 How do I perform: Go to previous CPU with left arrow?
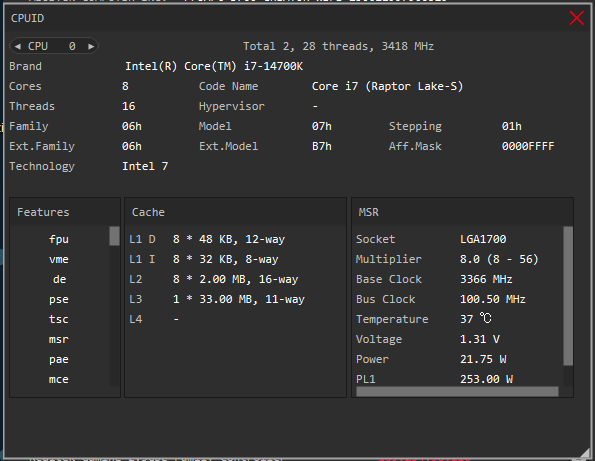click(17, 46)
